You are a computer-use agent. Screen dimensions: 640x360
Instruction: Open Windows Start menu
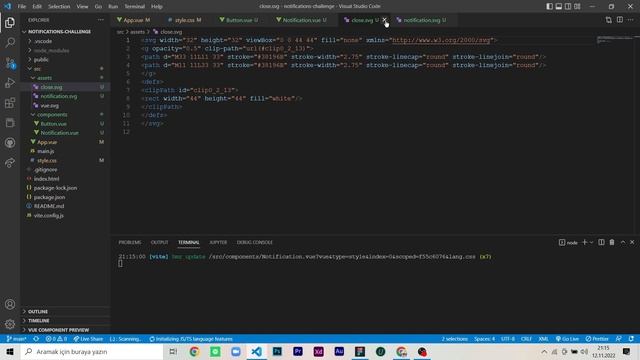[10, 351]
